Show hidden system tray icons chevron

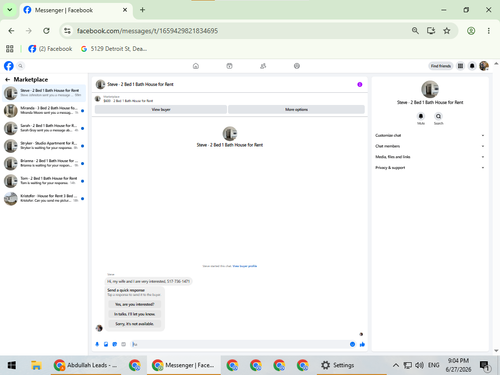point(396,365)
